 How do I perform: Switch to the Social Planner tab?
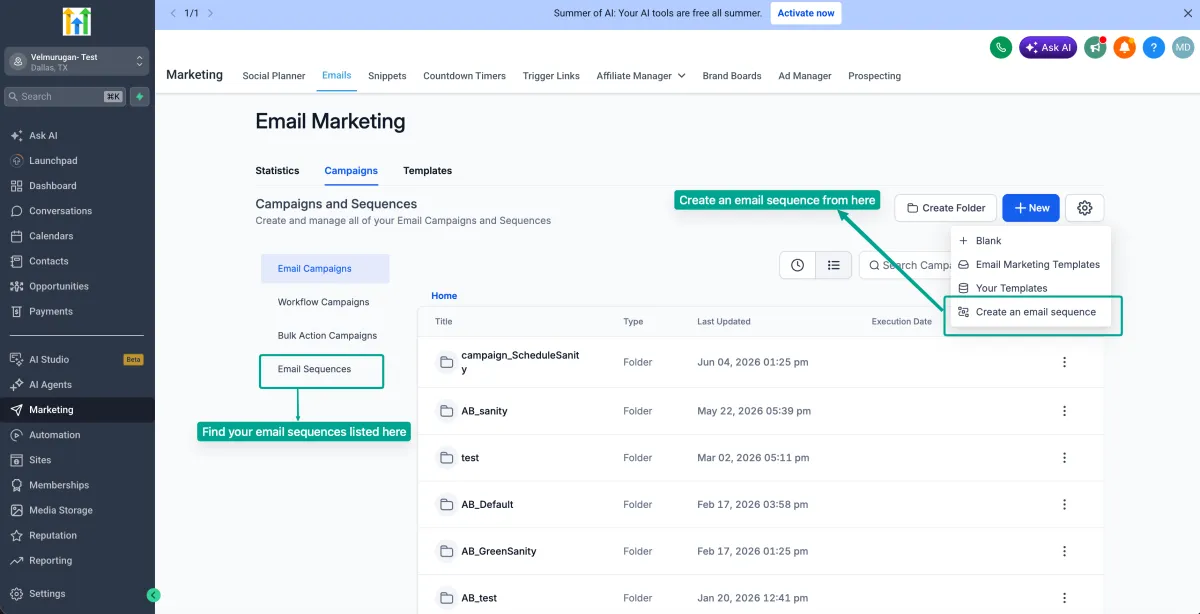[x=274, y=76]
